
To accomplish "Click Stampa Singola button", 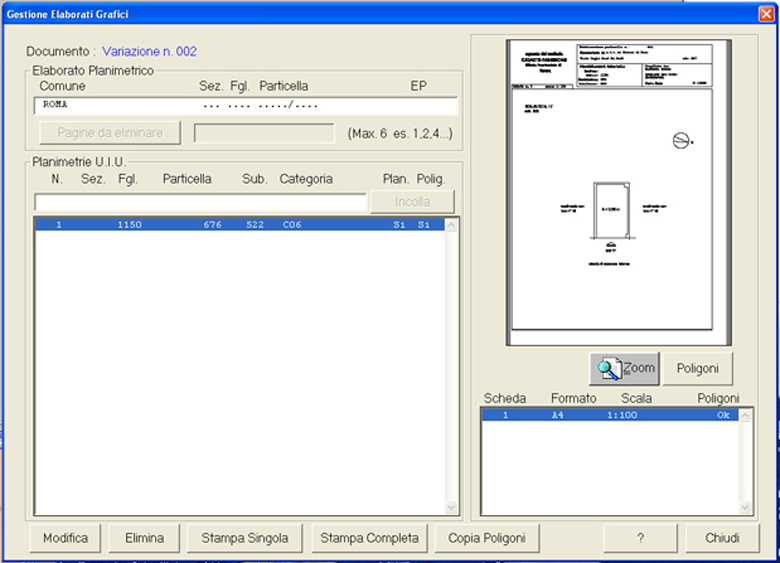I will click(244, 538).
